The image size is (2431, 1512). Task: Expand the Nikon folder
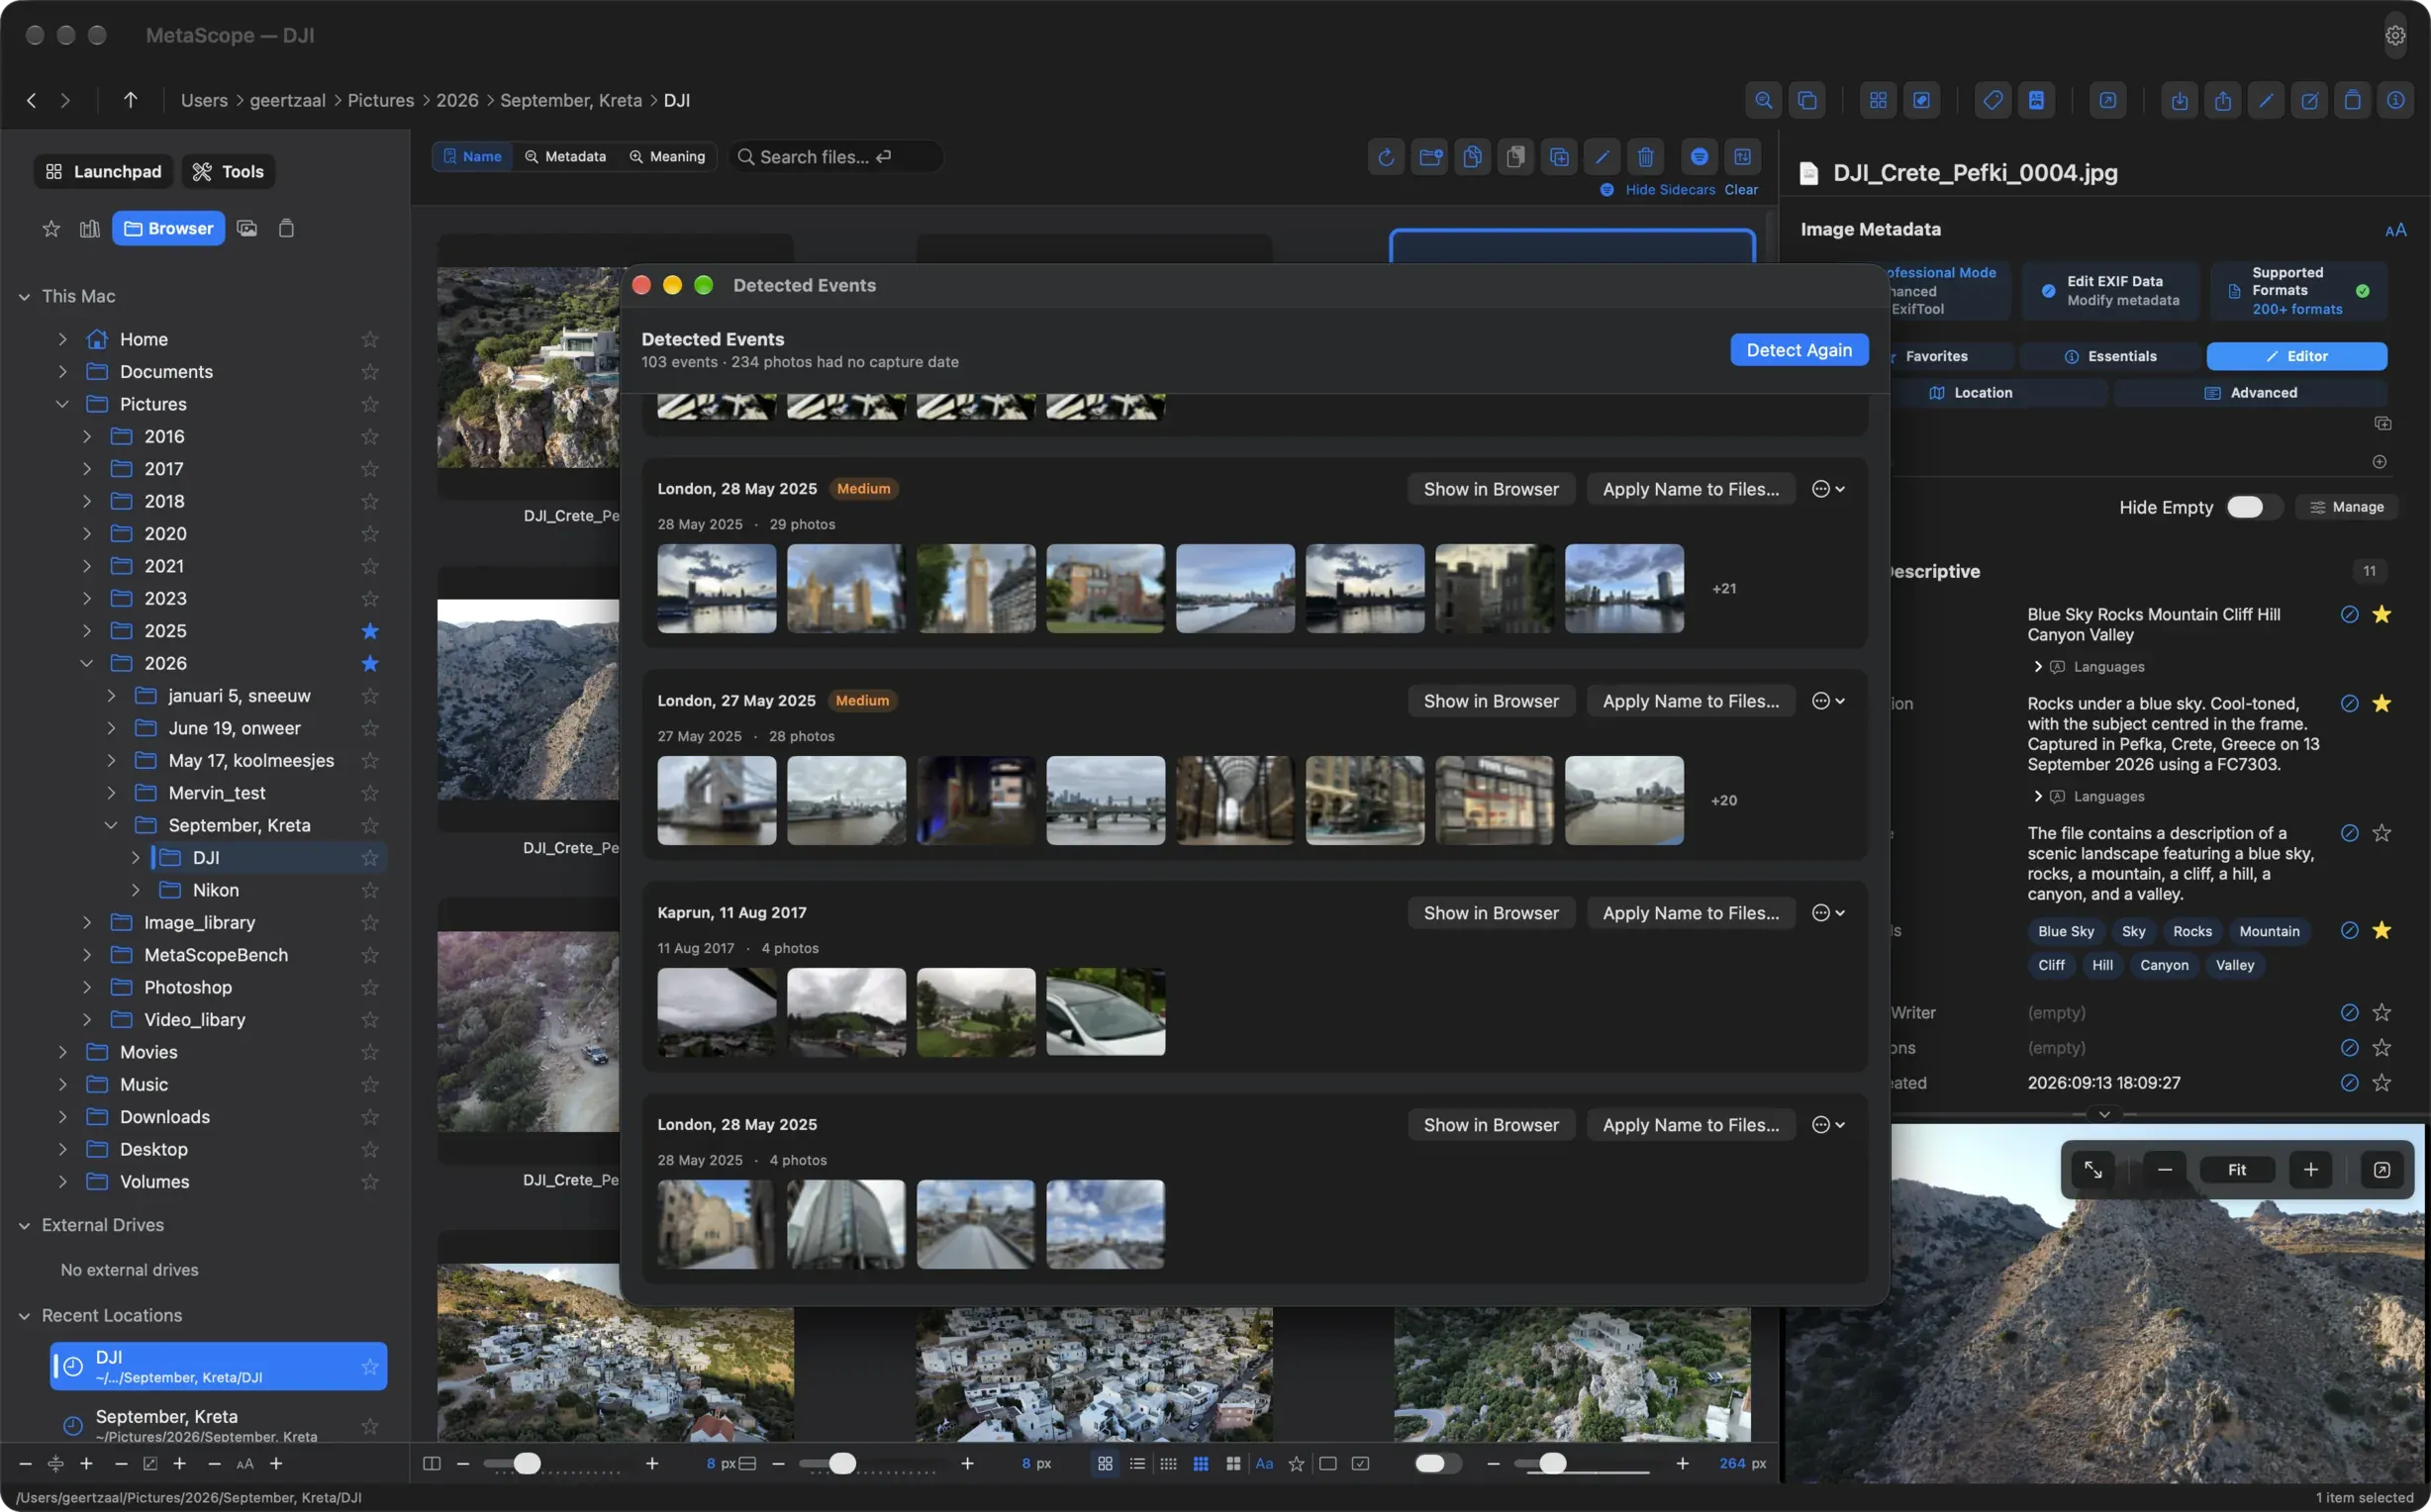pos(135,890)
